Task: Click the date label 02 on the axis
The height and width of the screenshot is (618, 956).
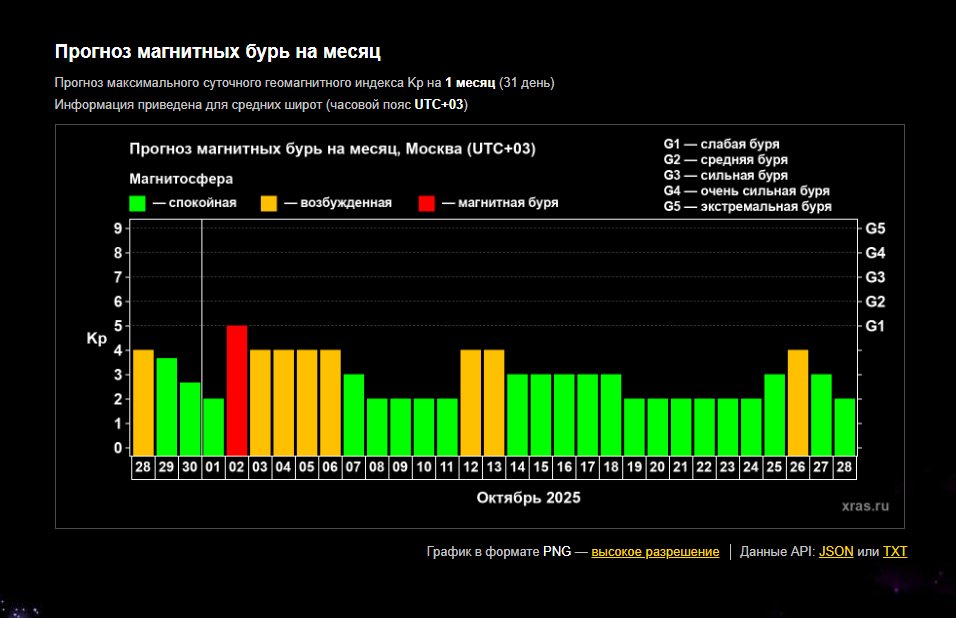Action: 237,467
